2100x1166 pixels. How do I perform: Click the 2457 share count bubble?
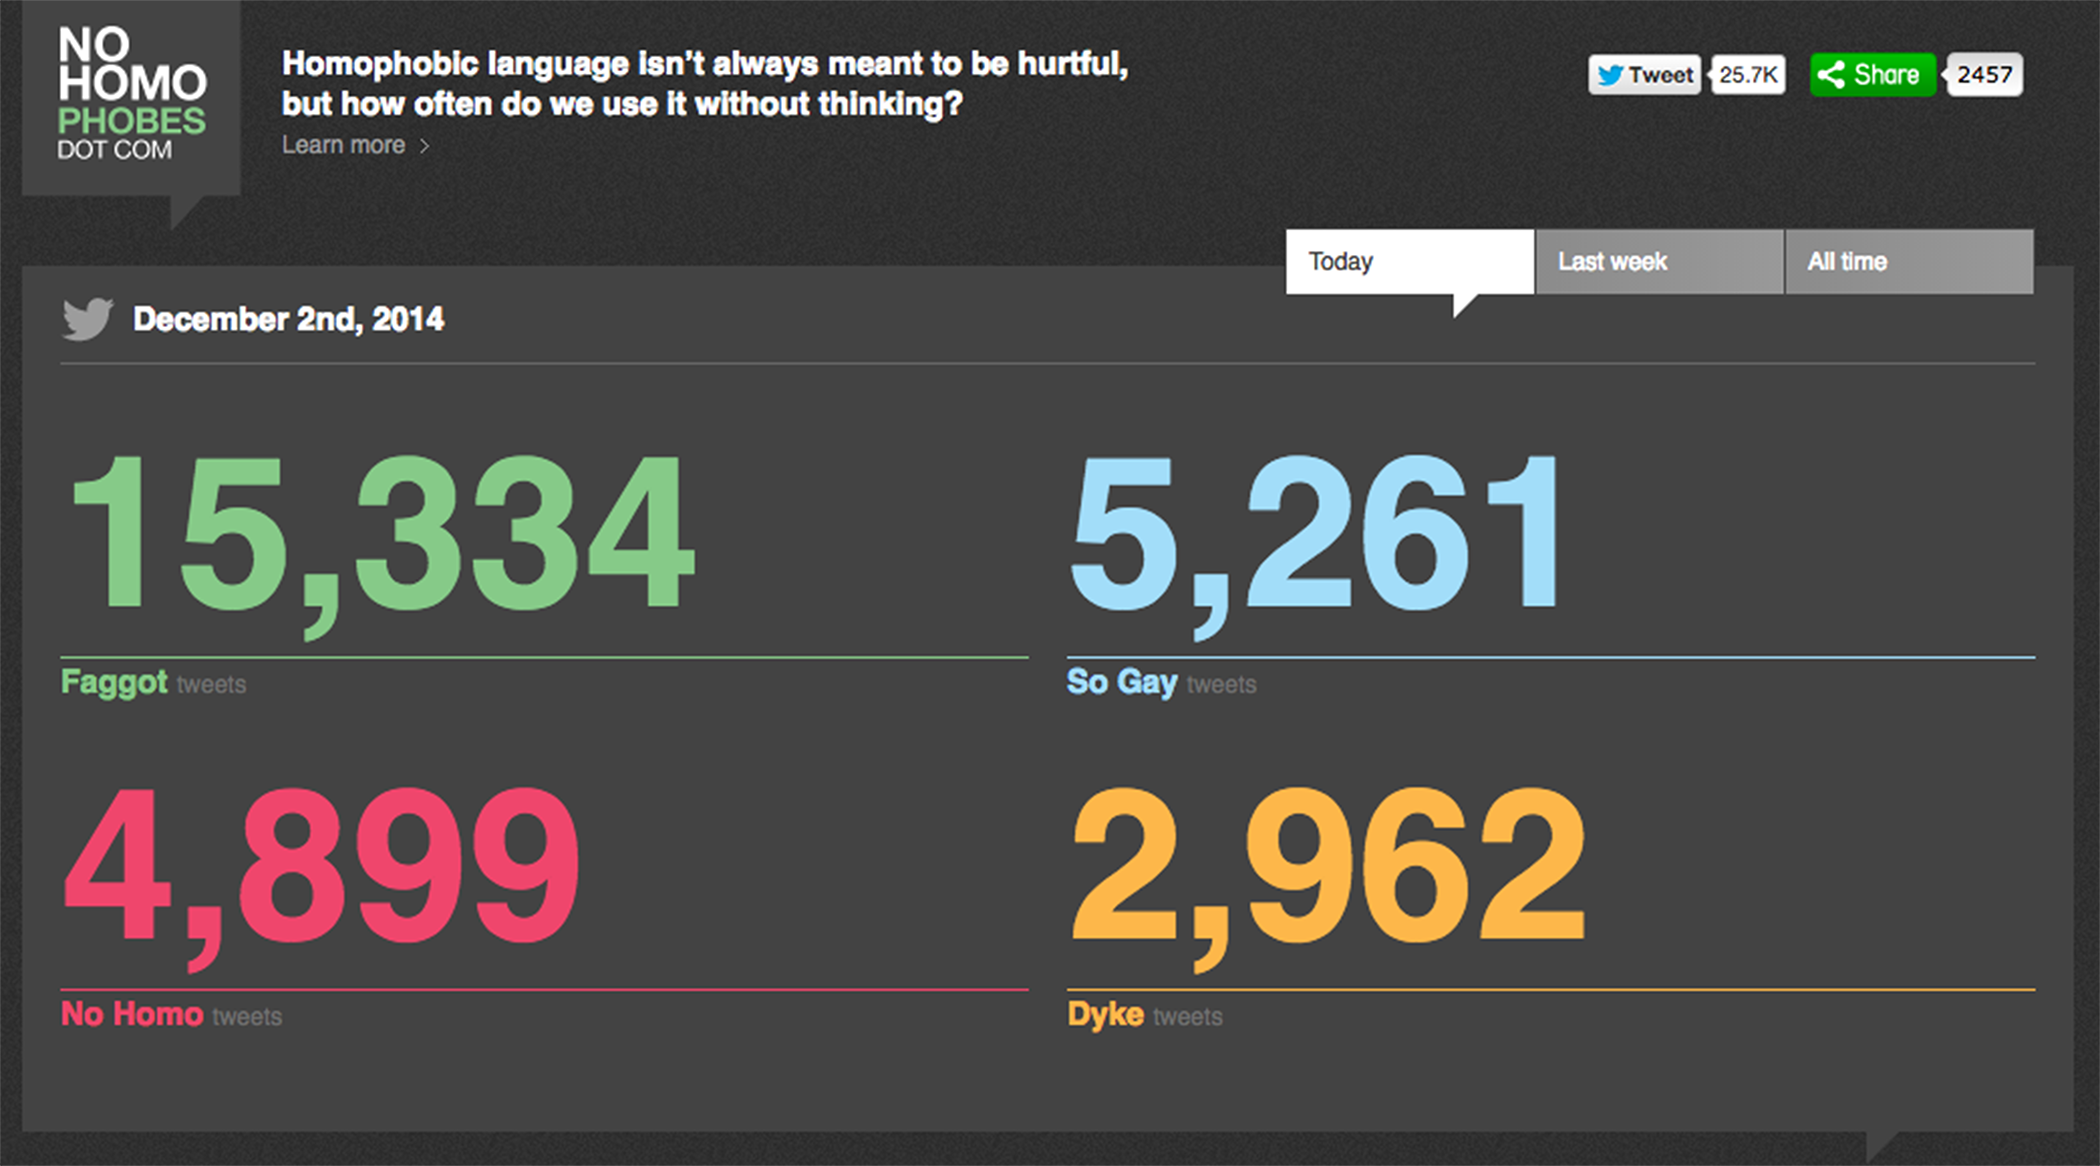pyautogui.click(x=1984, y=75)
